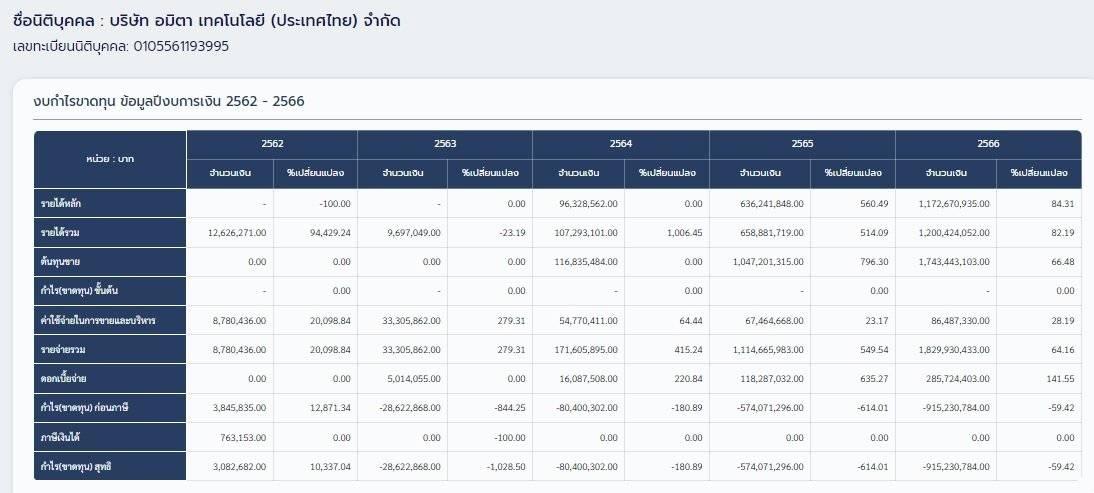Select the value 1,047,201,315.00
This screenshot has width=1094, height=493.
768,262
